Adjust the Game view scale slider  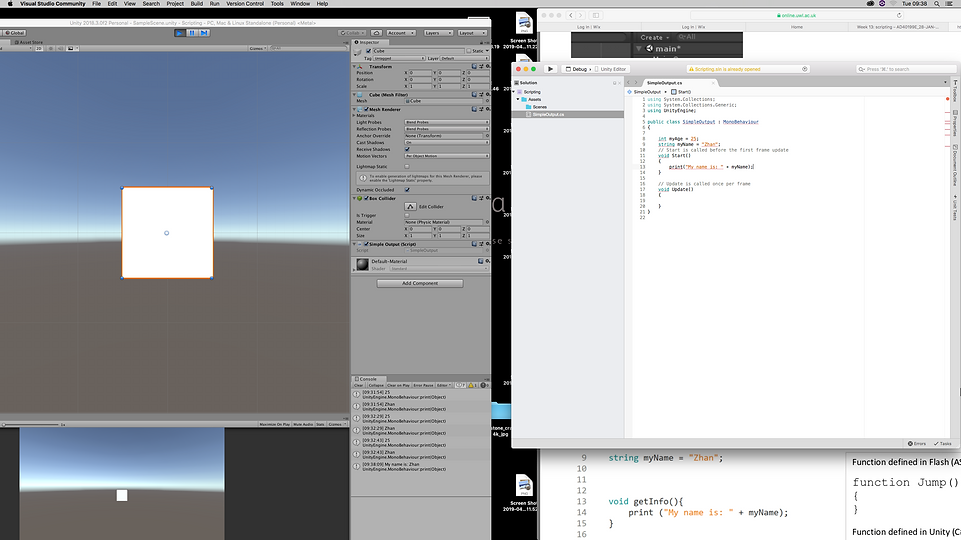pyautogui.click(x=31, y=424)
